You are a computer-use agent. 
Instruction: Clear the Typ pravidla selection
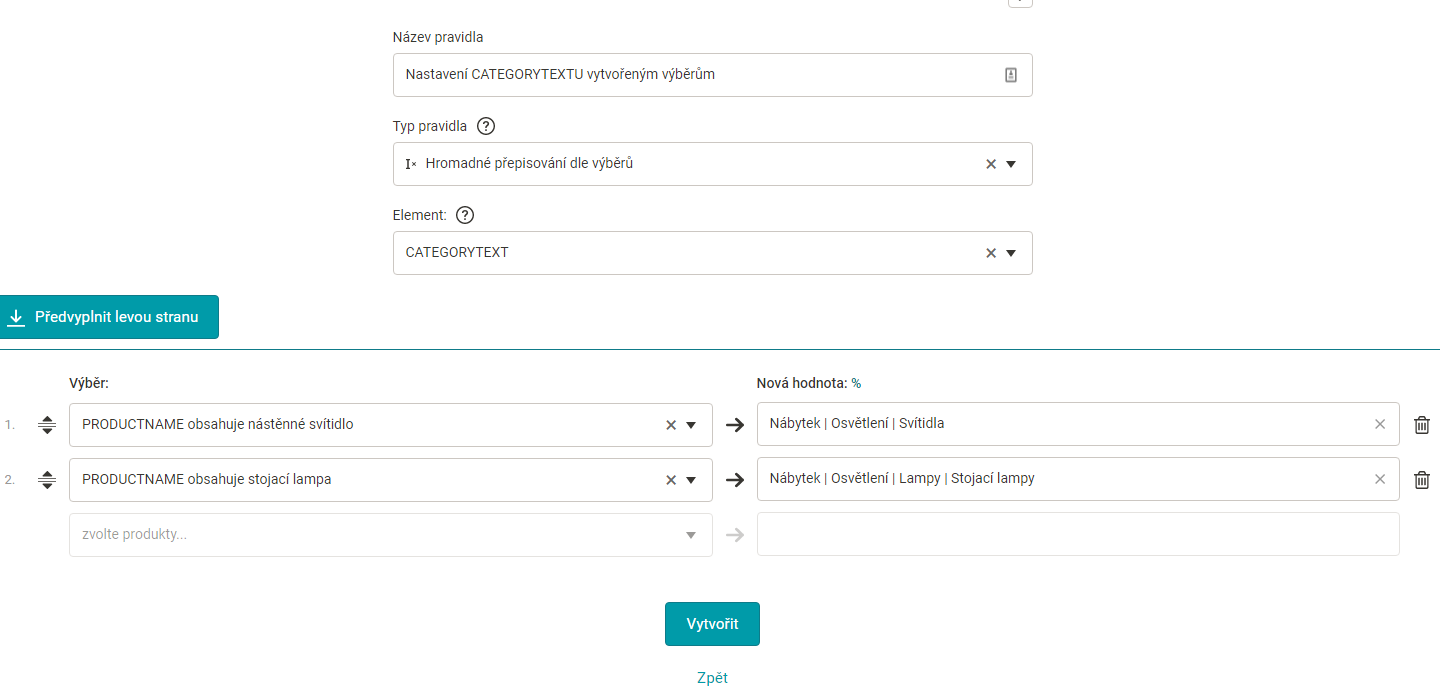click(x=991, y=164)
